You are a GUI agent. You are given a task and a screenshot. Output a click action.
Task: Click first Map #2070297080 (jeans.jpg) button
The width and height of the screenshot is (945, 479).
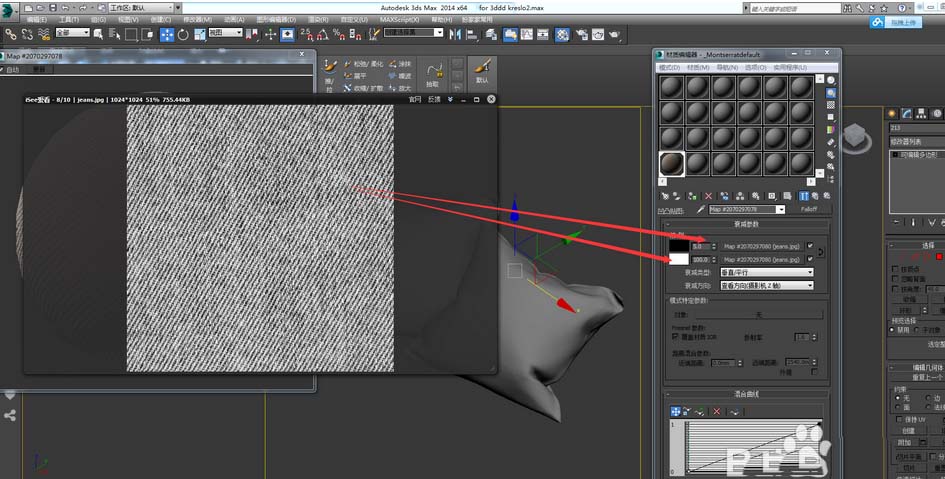762,246
